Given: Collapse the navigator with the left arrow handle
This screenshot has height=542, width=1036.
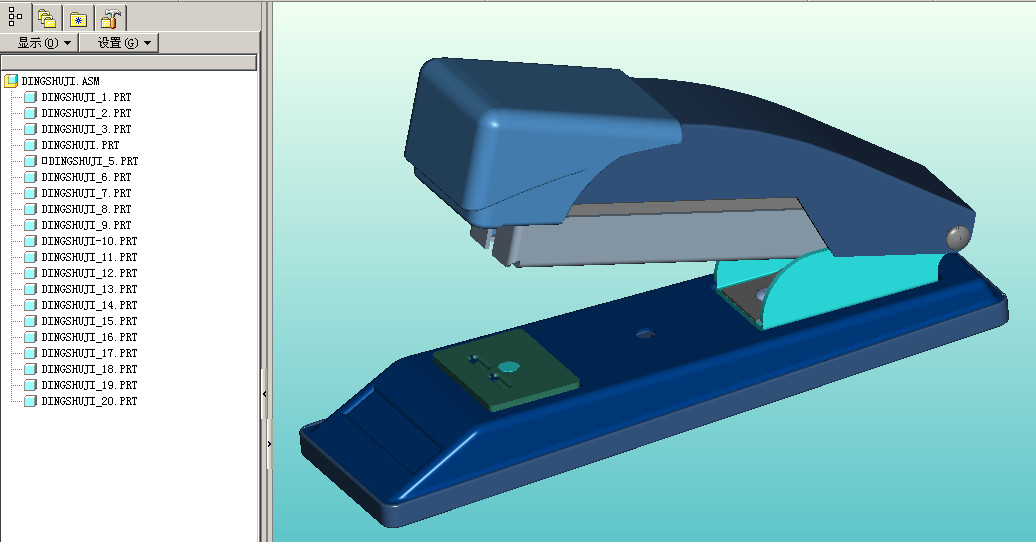Looking at the screenshot, I should [265, 394].
